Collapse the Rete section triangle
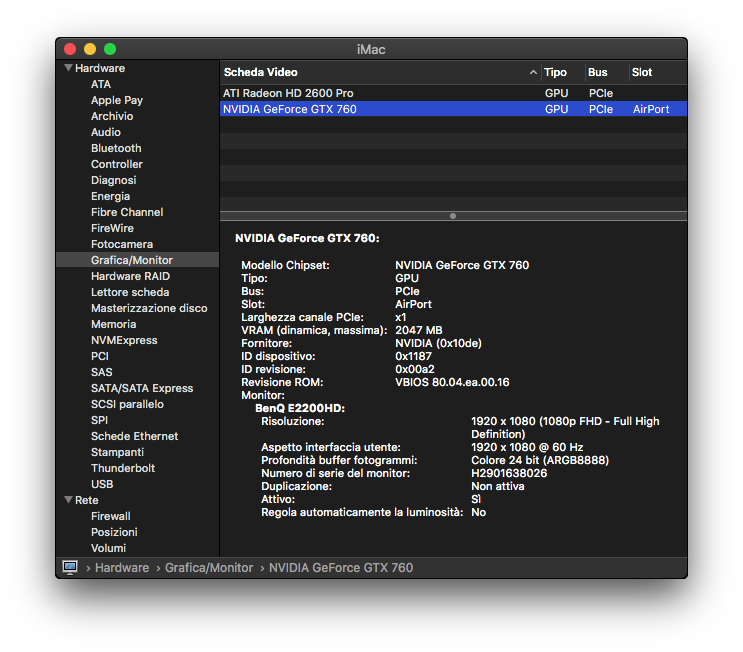743x652 pixels. [68, 500]
